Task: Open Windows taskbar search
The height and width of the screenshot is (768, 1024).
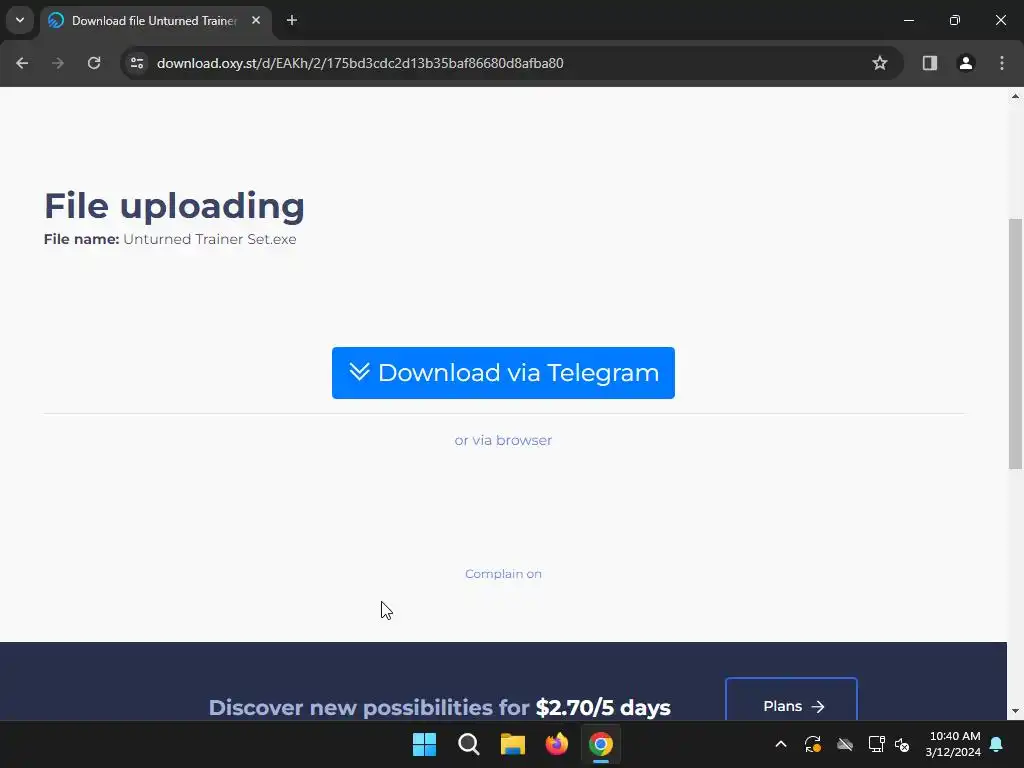Action: 468,744
